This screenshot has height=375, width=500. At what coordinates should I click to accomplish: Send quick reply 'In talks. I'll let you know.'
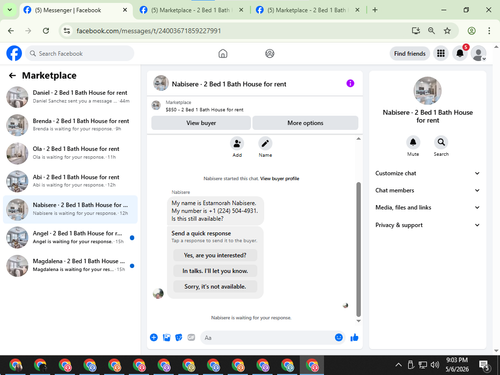(x=215, y=271)
